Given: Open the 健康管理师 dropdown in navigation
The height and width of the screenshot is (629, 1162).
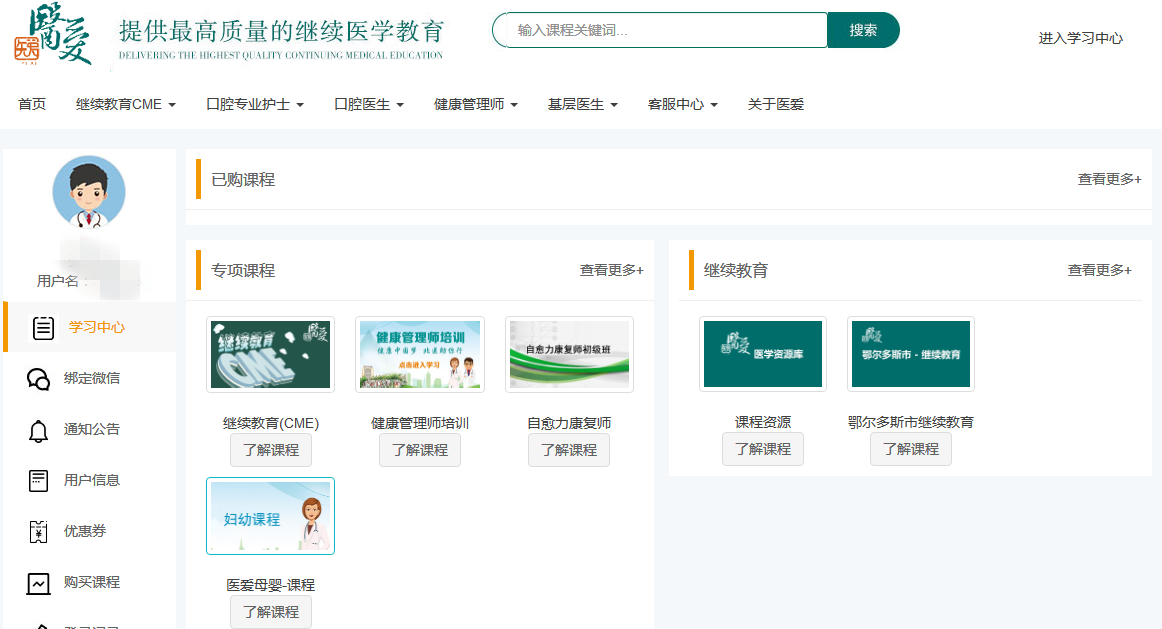Looking at the screenshot, I should [x=475, y=104].
